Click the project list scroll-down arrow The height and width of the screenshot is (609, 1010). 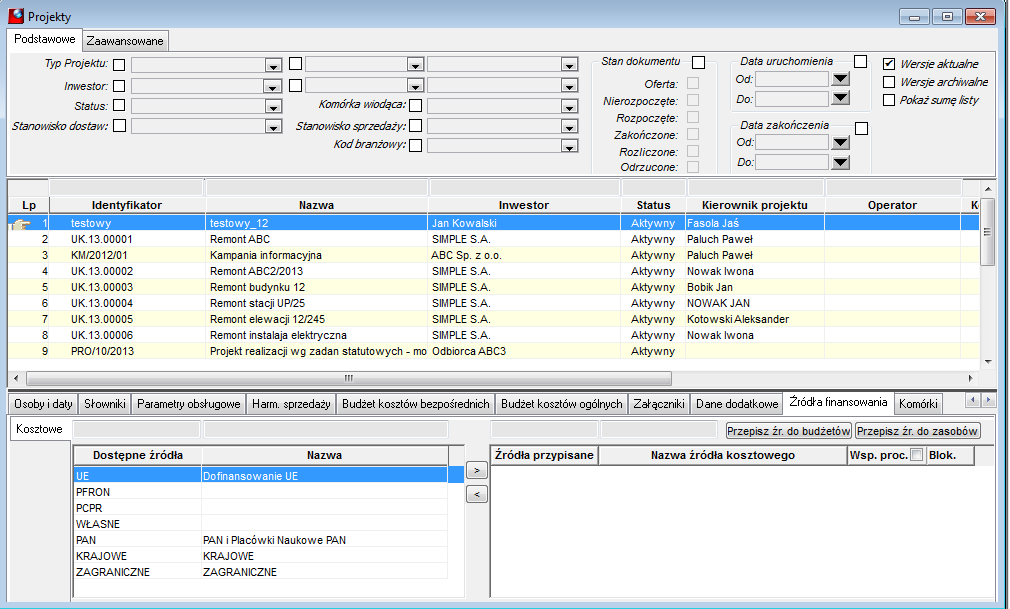click(987, 362)
